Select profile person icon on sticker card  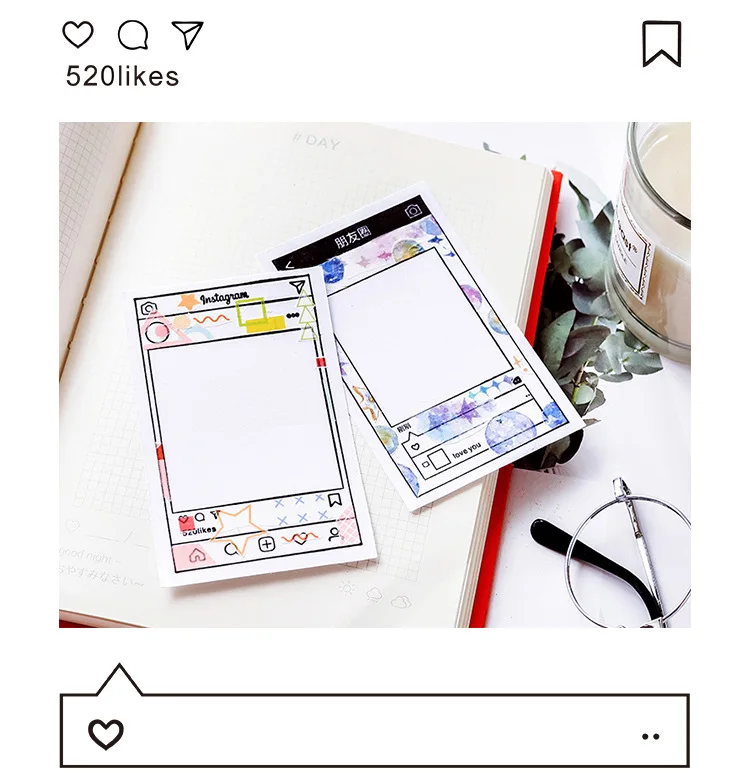[x=334, y=534]
